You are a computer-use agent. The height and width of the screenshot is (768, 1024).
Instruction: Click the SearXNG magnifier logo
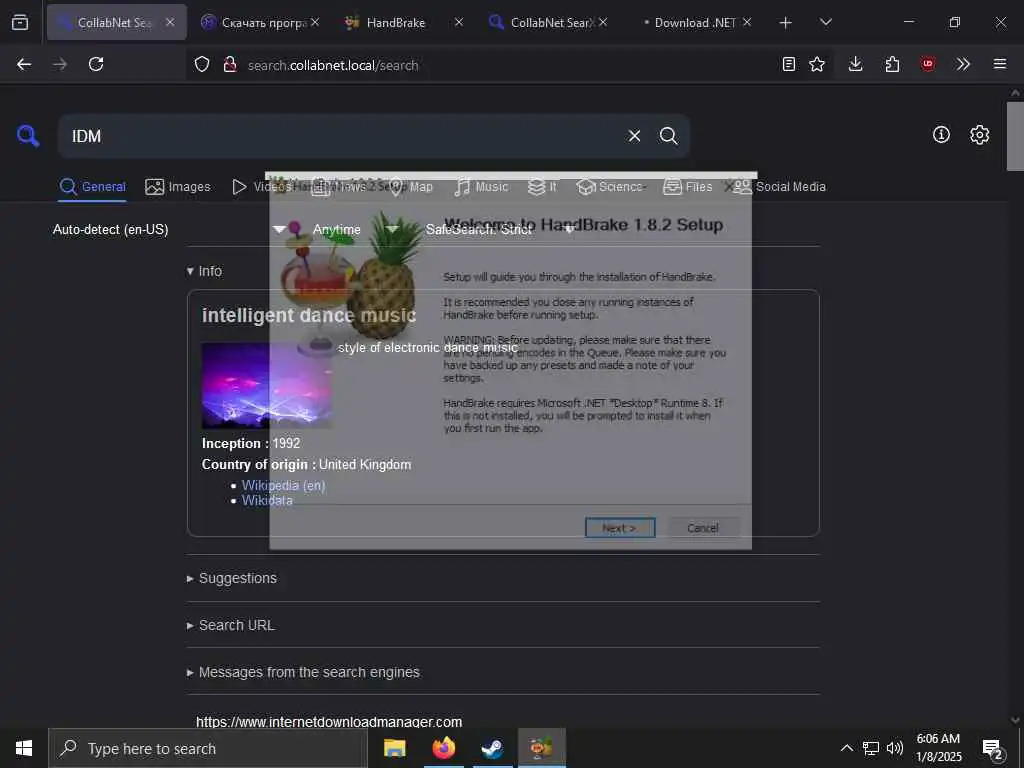coord(28,136)
